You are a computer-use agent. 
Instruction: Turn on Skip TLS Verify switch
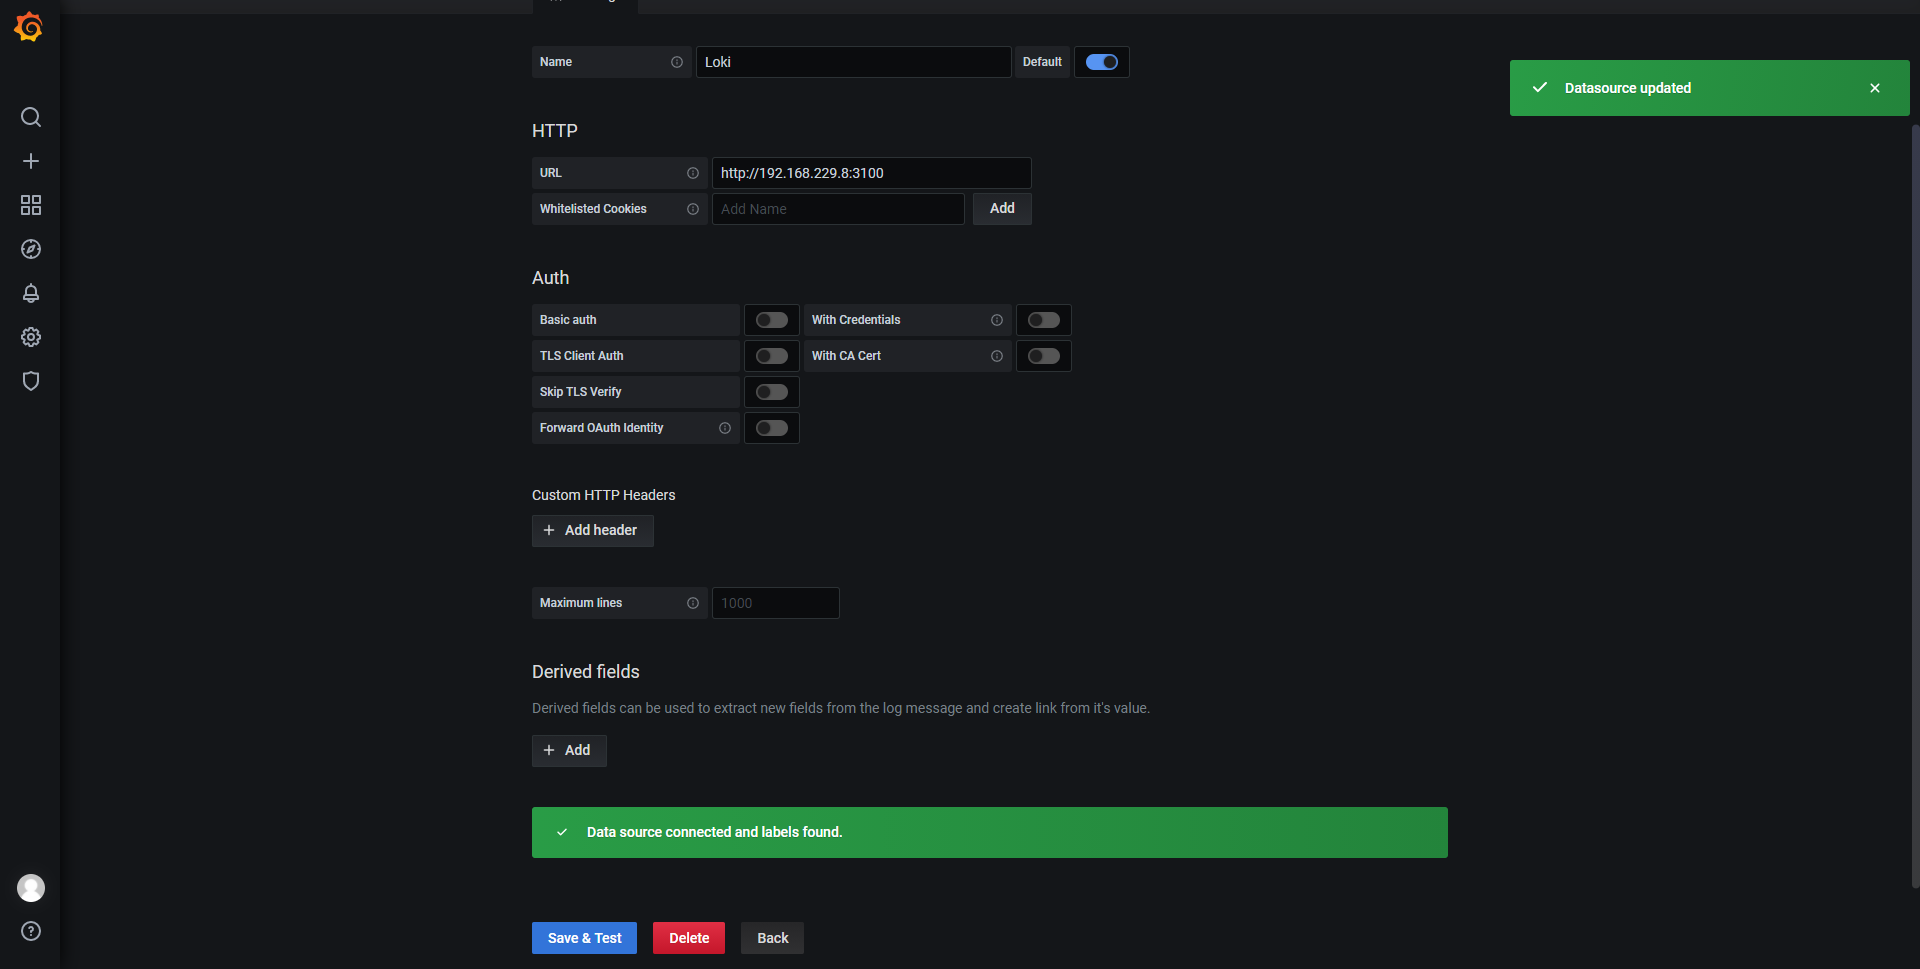point(771,392)
